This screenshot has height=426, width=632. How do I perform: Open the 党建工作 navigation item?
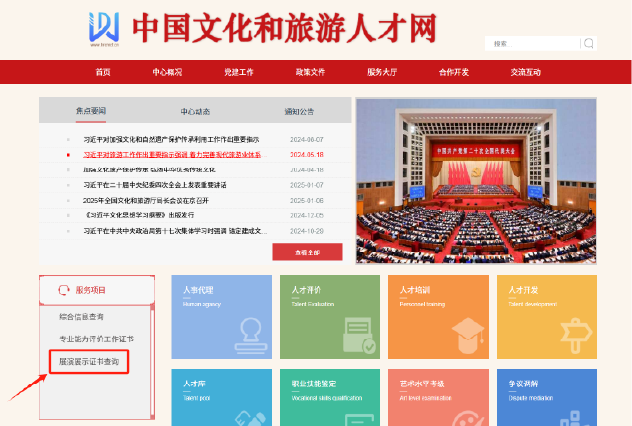point(239,72)
